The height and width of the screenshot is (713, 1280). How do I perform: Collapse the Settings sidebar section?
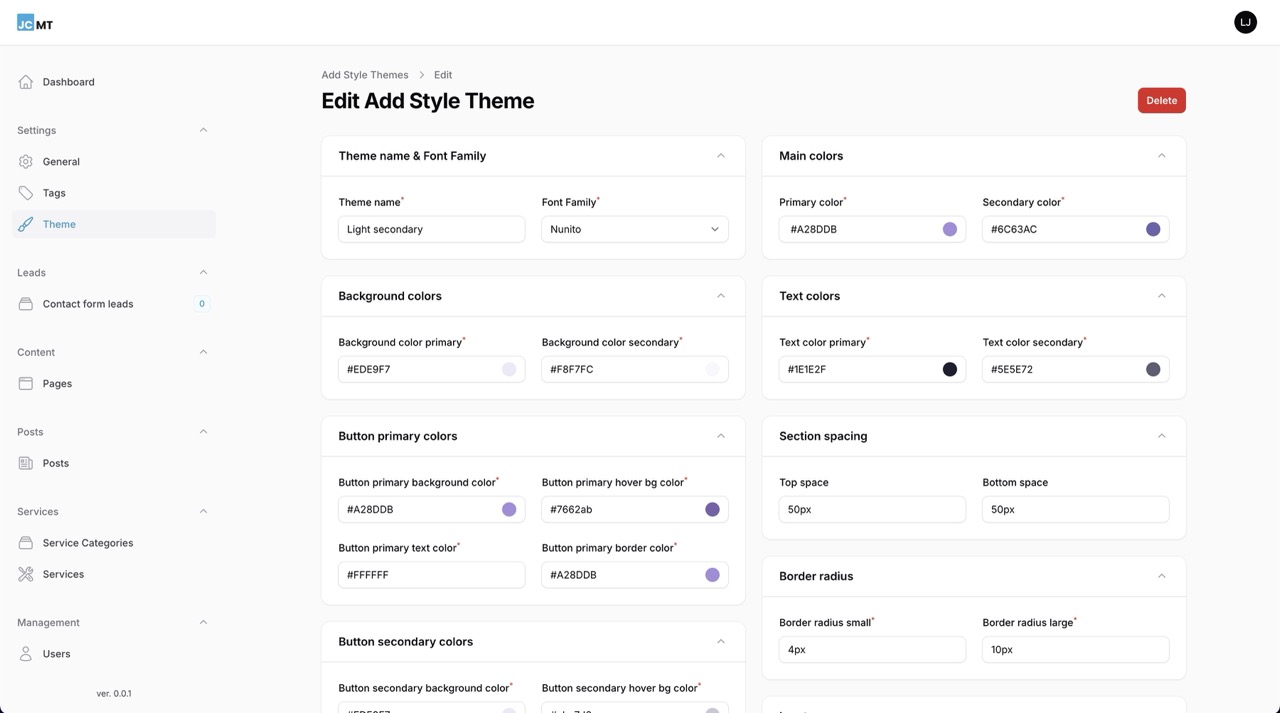pyautogui.click(x=203, y=129)
